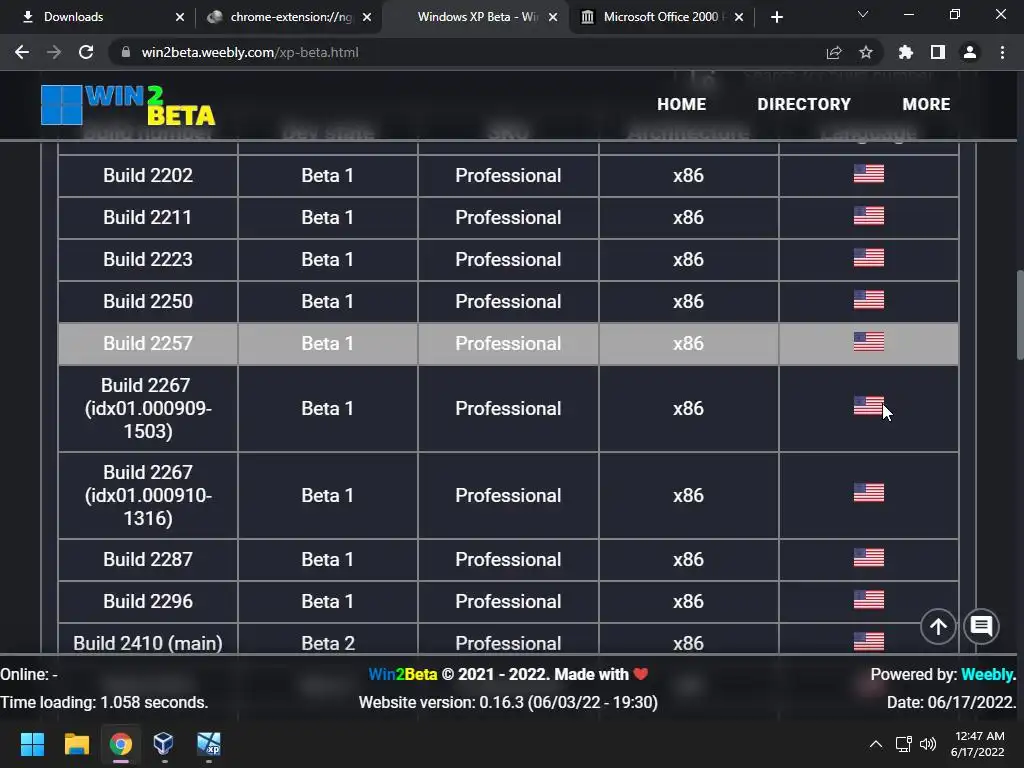Select the Build 2211 cell

(x=148, y=217)
